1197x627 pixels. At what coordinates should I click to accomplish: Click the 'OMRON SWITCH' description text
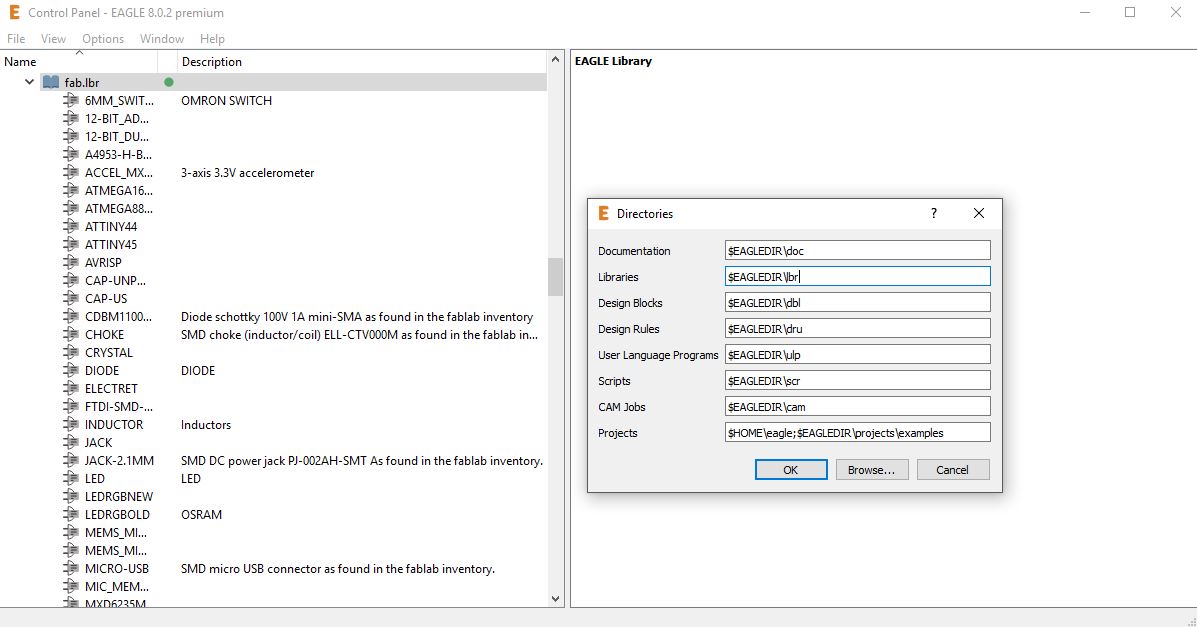coord(226,100)
